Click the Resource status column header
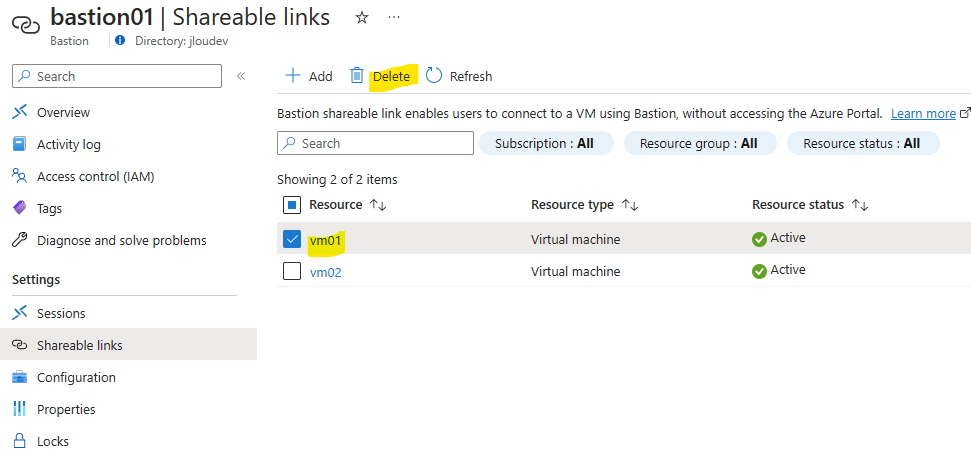Screen dimensions: 971x460 798,205
